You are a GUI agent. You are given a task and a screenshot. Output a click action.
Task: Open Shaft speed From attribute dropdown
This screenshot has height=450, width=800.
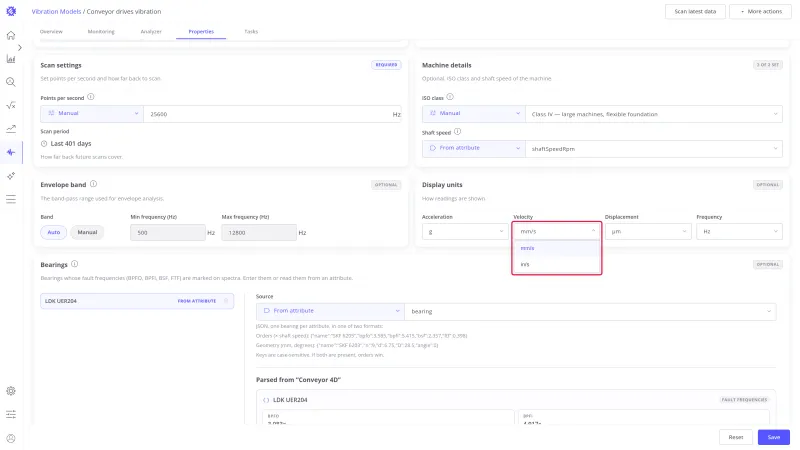click(473, 148)
